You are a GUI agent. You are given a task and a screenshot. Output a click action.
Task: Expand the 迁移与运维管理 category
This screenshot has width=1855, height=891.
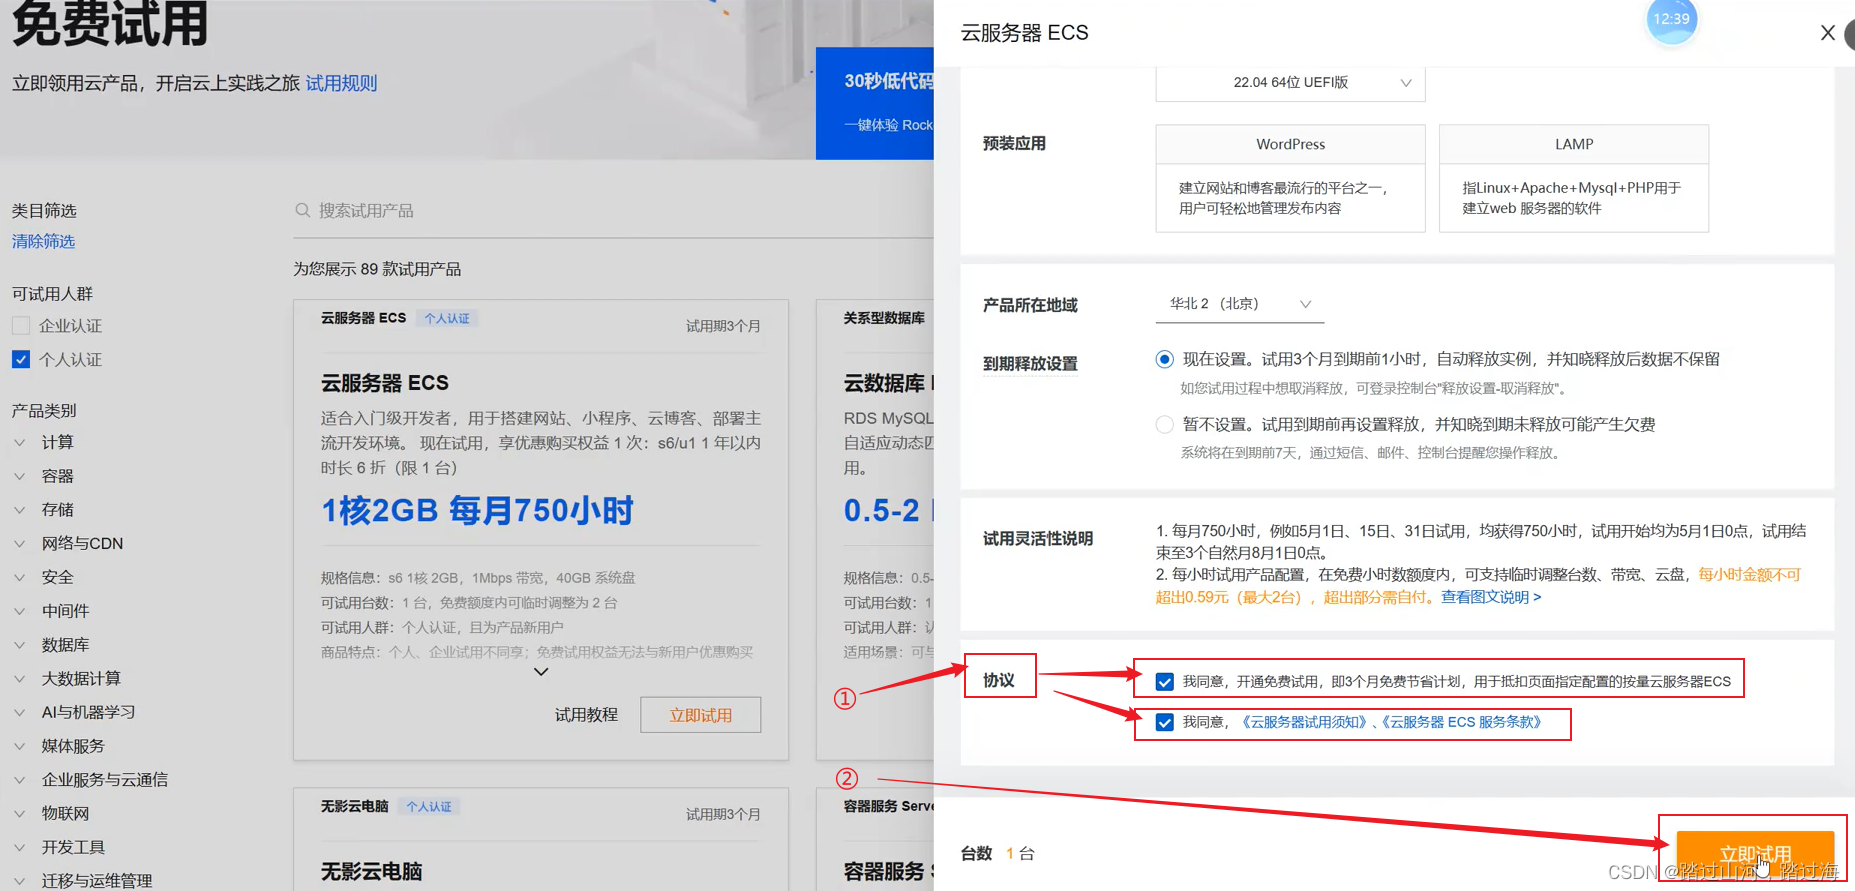click(x=20, y=881)
